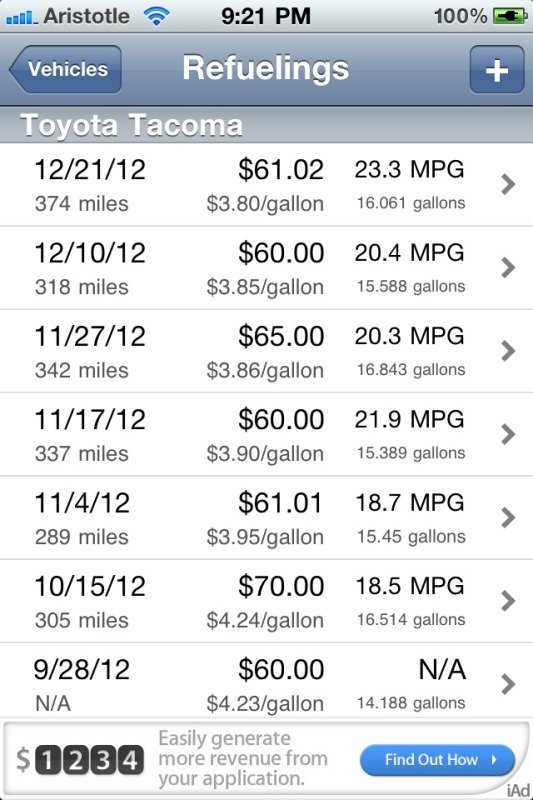The width and height of the screenshot is (533, 800).
Task: Tap the $1234 ad banner graphic
Action: click(x=79, y=760)
